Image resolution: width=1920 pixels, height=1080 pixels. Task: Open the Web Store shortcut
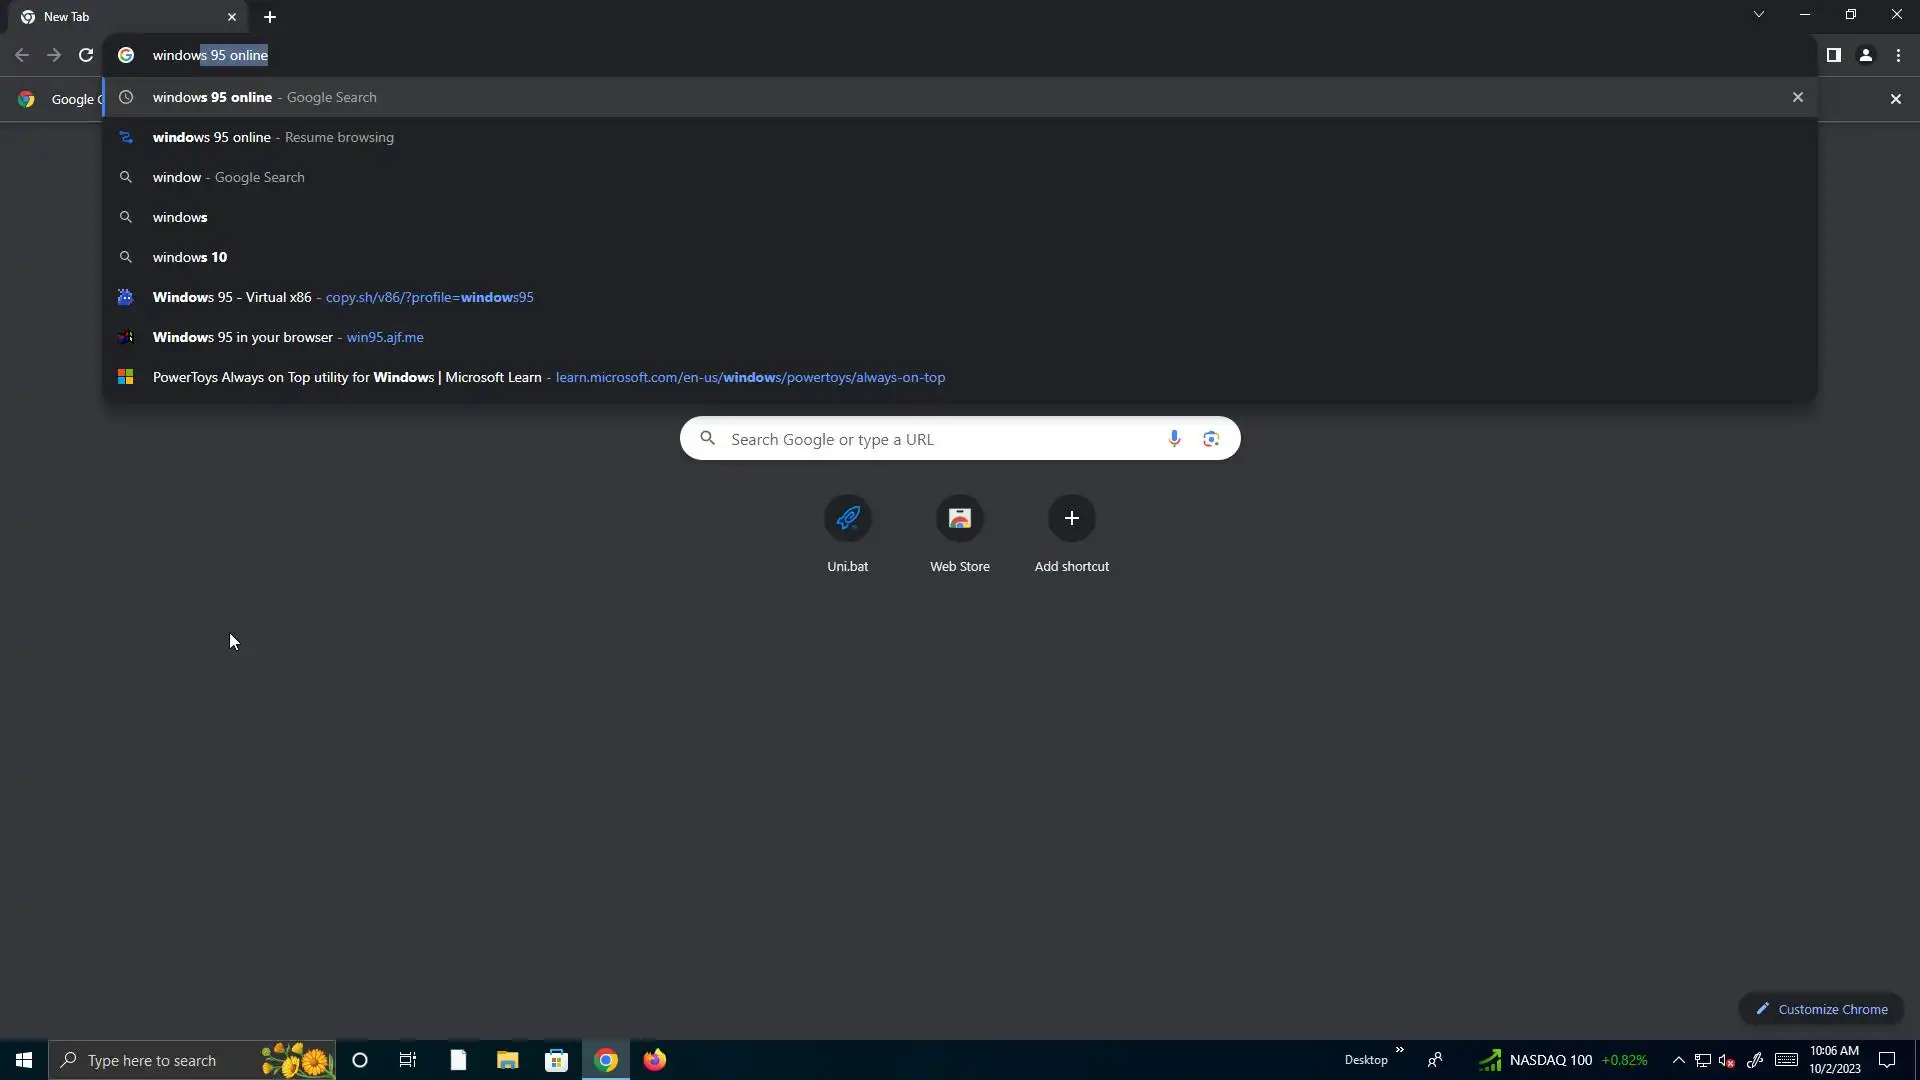pyautogui.click(x=959, y=518)
